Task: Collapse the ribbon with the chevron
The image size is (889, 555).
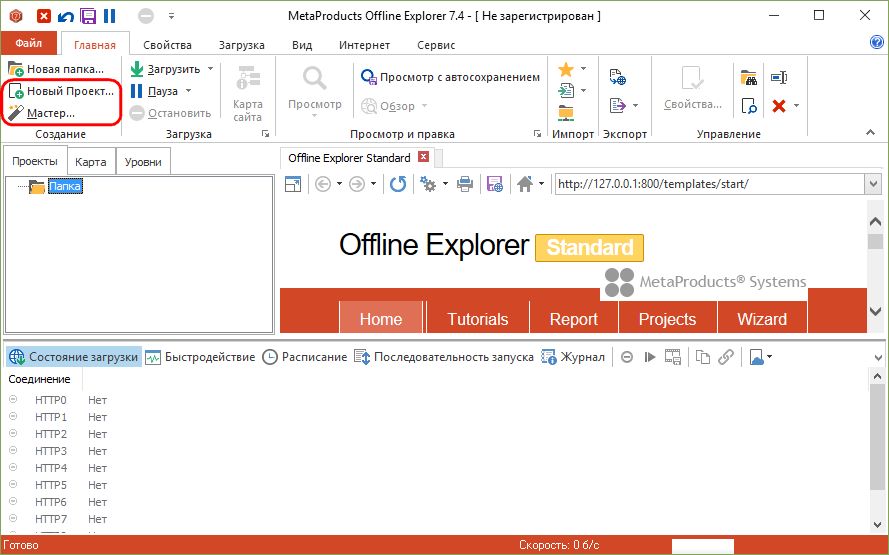Action: [x=870, y=133]
